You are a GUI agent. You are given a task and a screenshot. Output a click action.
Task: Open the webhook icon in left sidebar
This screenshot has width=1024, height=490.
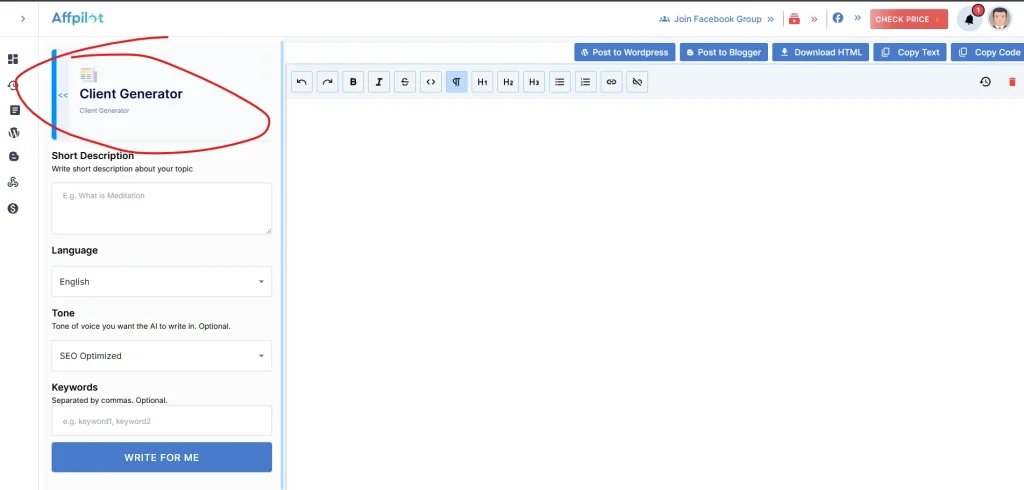pos(13,182)
